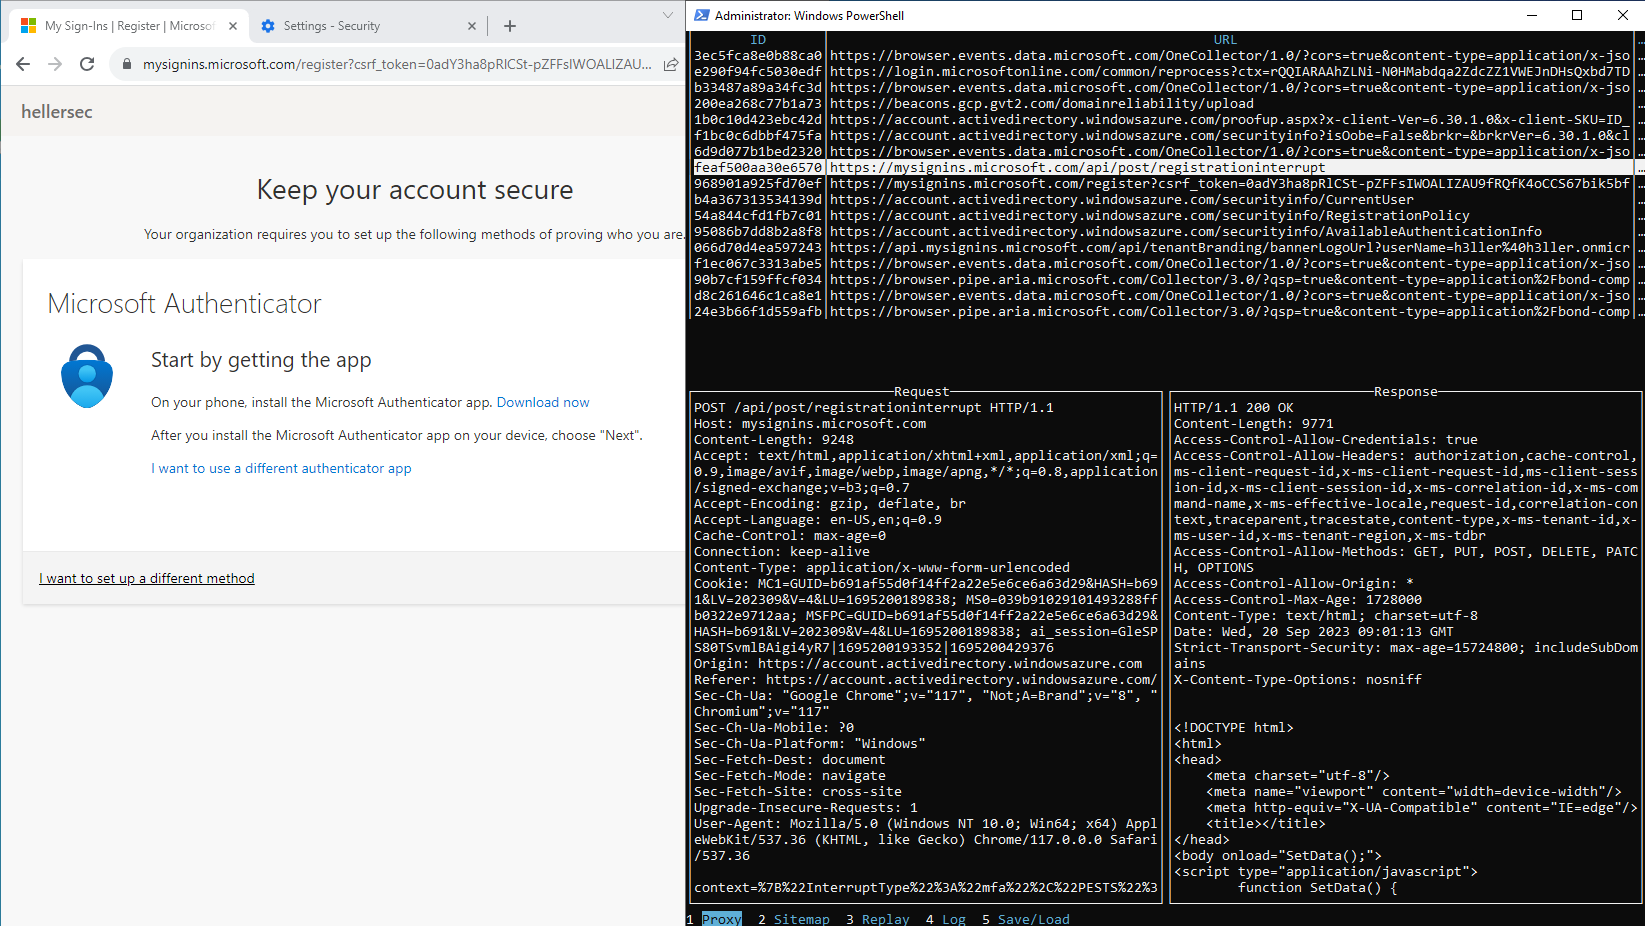The width and height of the screenshot is (1645, 926).
Task: Select request row 968901a925fd70ef
Action: pos(1164,184)
